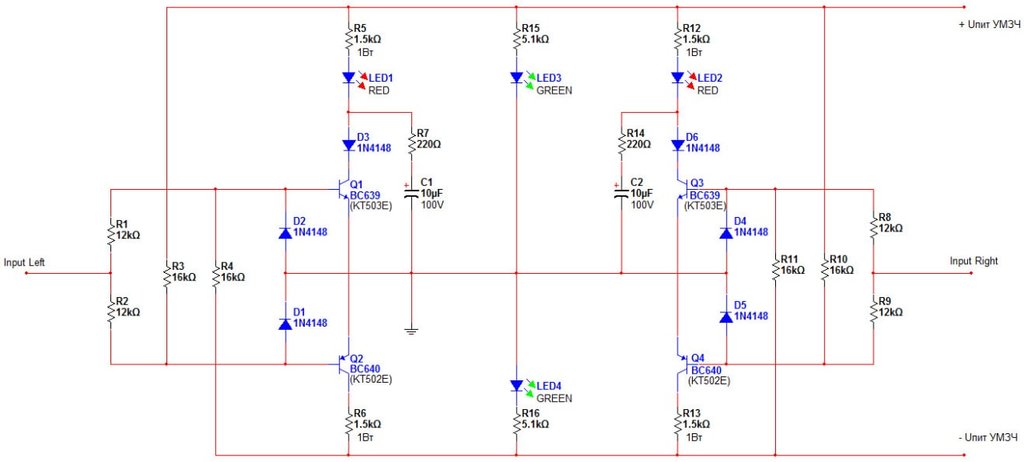The width and height of the screenshot is (1024, 462).
Task: Select resistor R4 16kΩ symbol
Action: 216,276
